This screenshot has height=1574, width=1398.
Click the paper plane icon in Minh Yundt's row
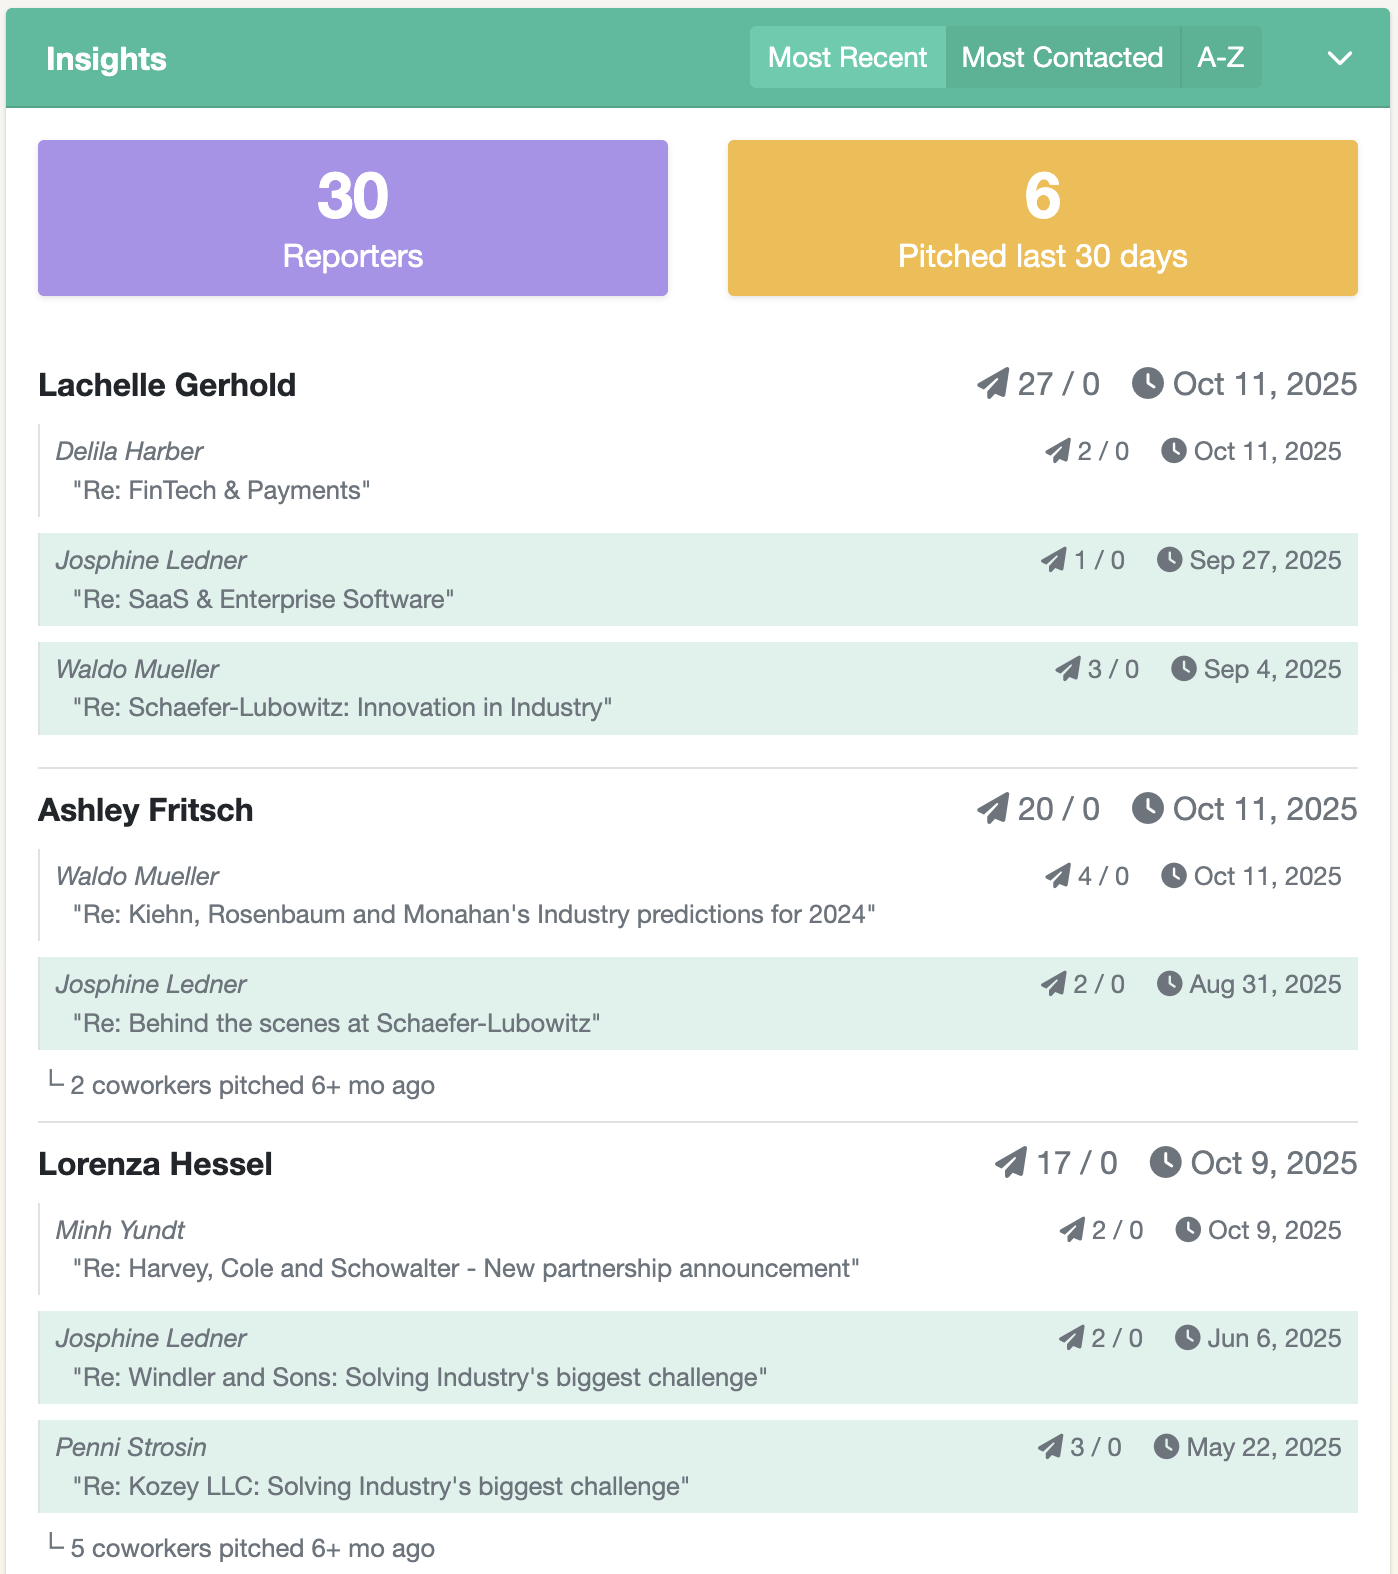tap(1072, 1230)
